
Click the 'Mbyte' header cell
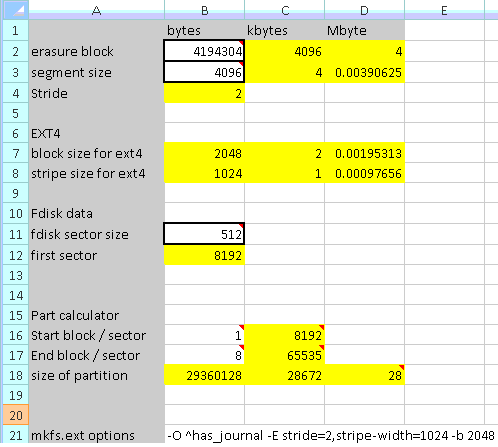pyautogui.click(x=364, y=30)
